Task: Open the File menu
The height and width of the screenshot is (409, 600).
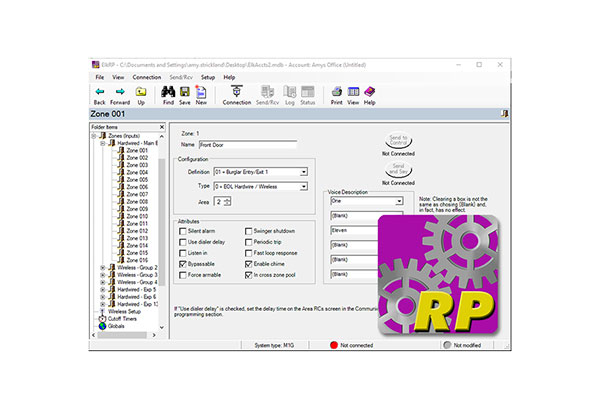Action: coord(99,77)
